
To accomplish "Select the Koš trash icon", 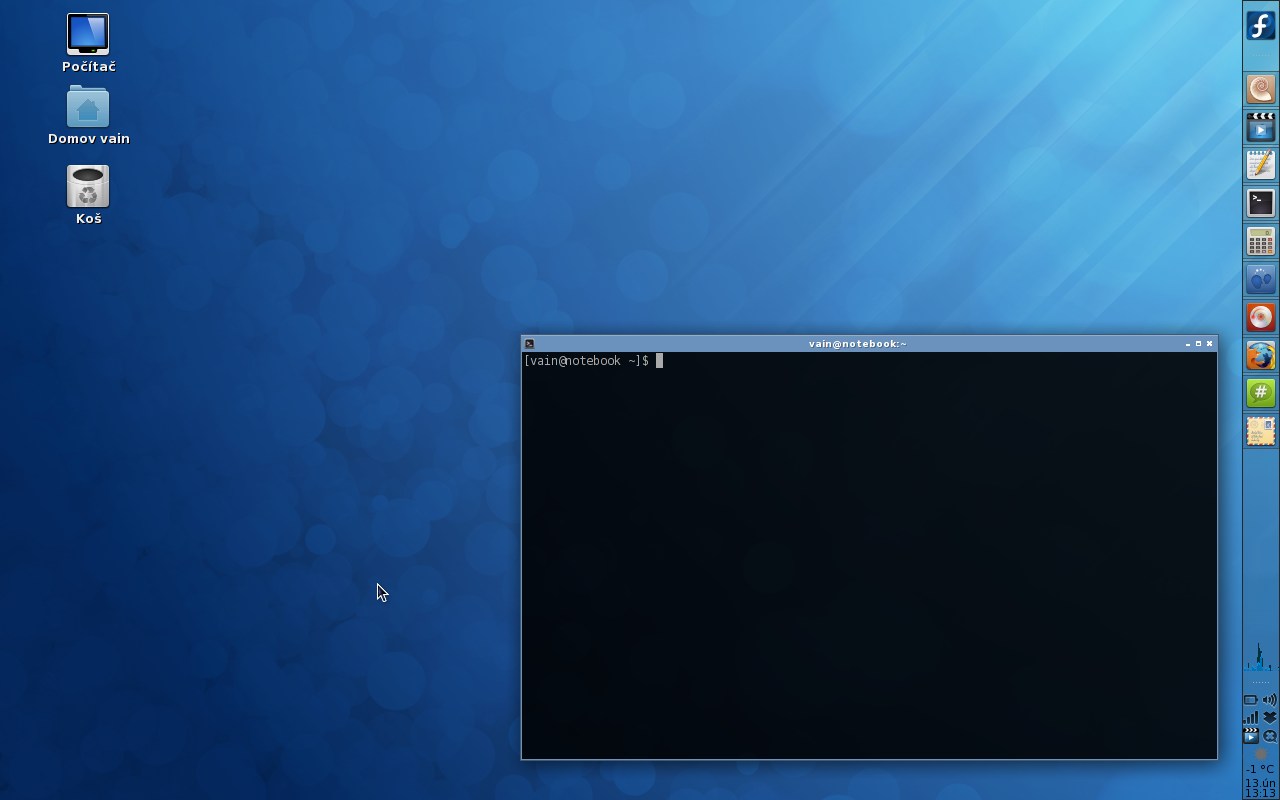I will 88,195.
